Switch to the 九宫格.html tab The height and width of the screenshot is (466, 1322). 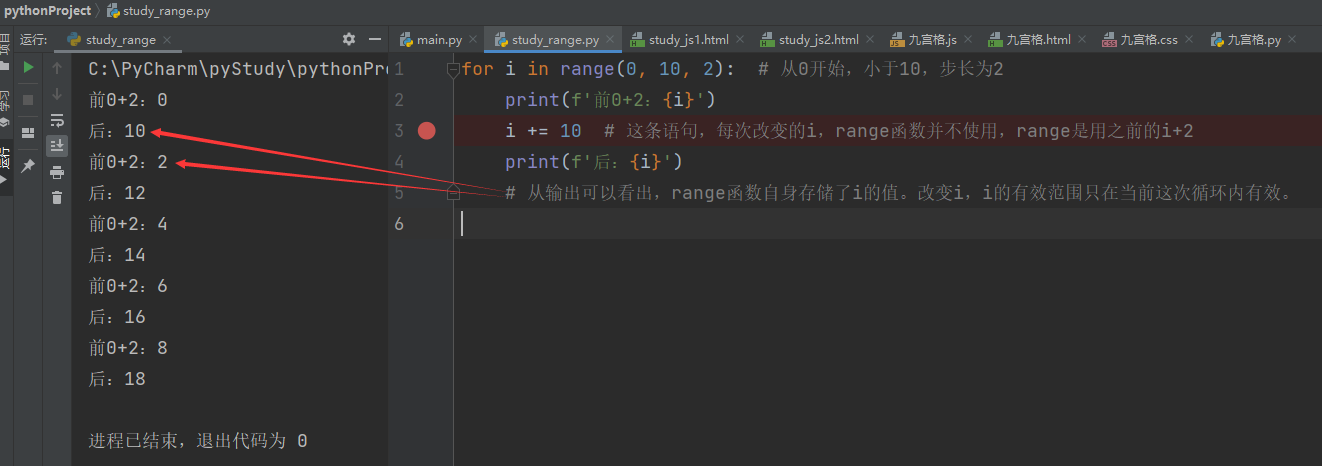(1038, 40)
